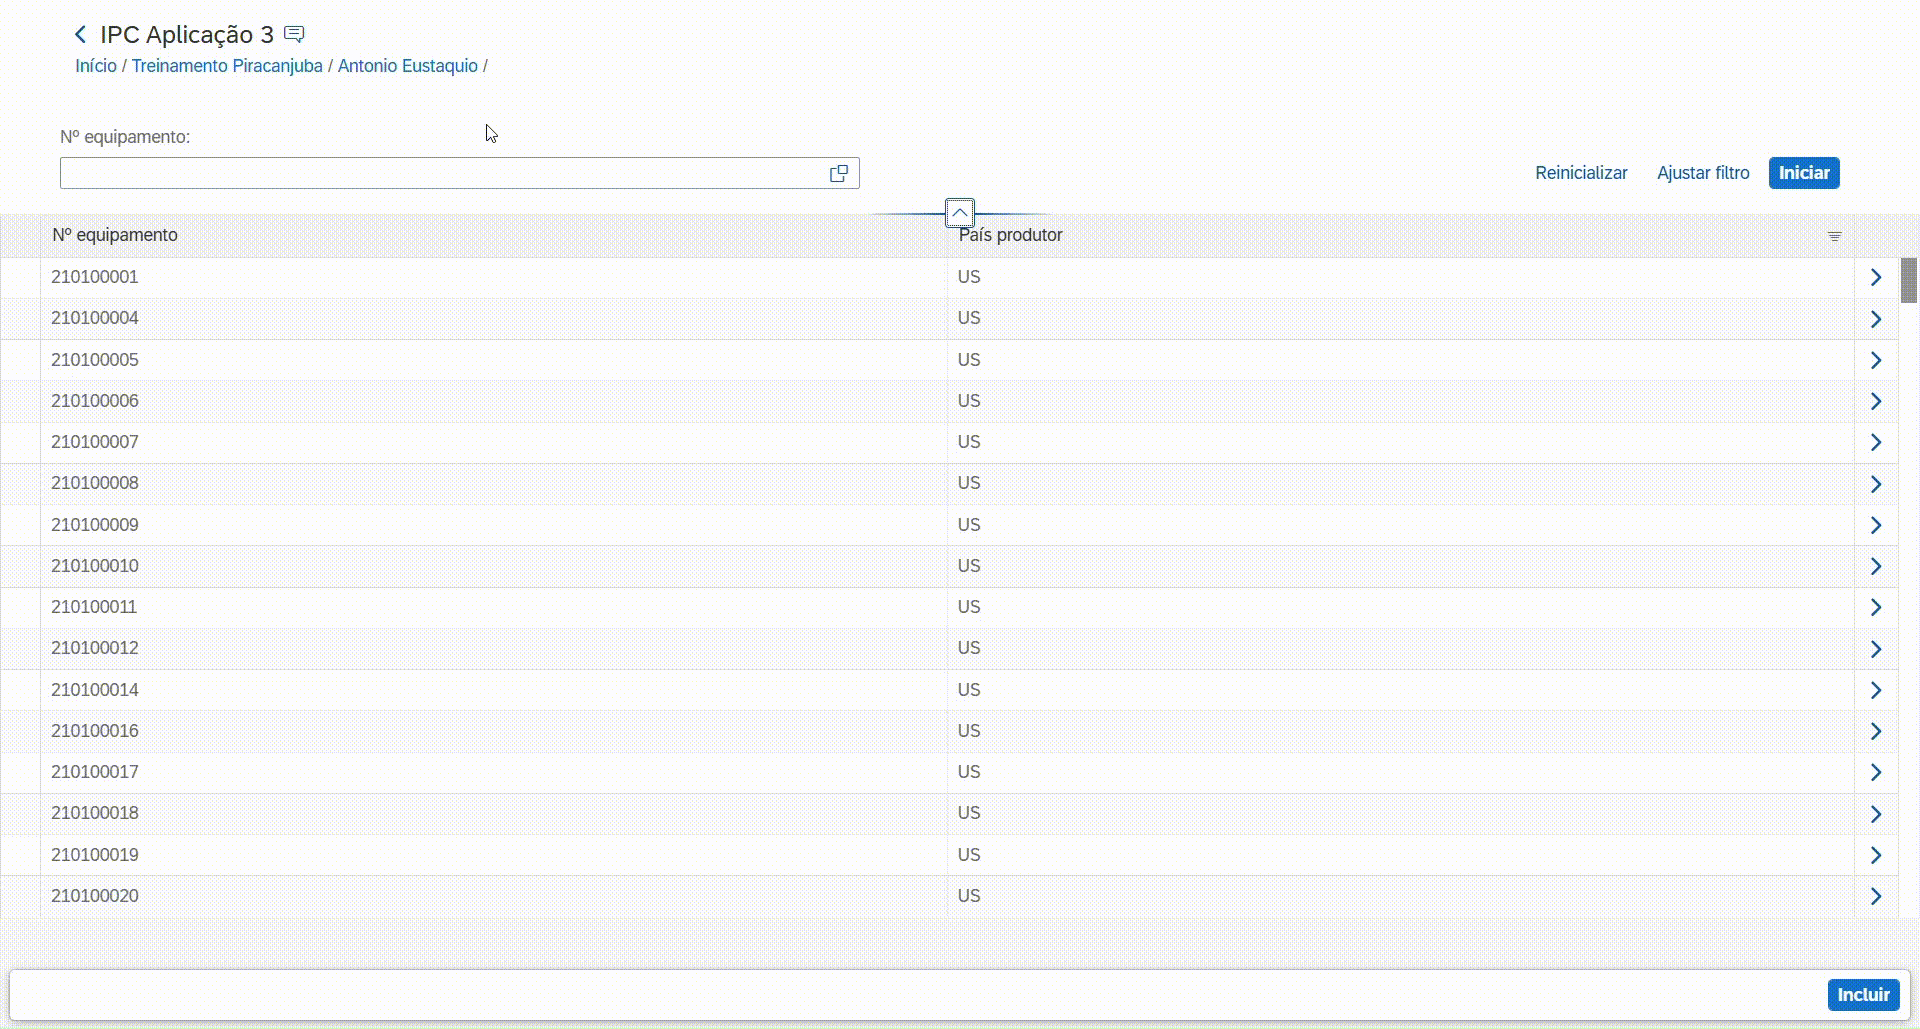1920x1029 pixels.
Task: Open the Antonio Eustaquio breadcrumb link
Action: tap(407, 66)
